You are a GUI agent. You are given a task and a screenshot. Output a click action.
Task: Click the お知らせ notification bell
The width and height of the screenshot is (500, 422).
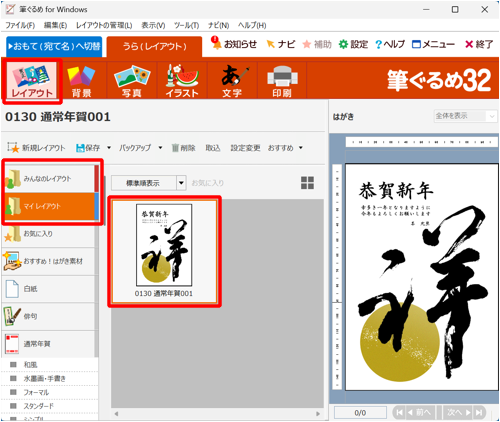click(234, 44)
